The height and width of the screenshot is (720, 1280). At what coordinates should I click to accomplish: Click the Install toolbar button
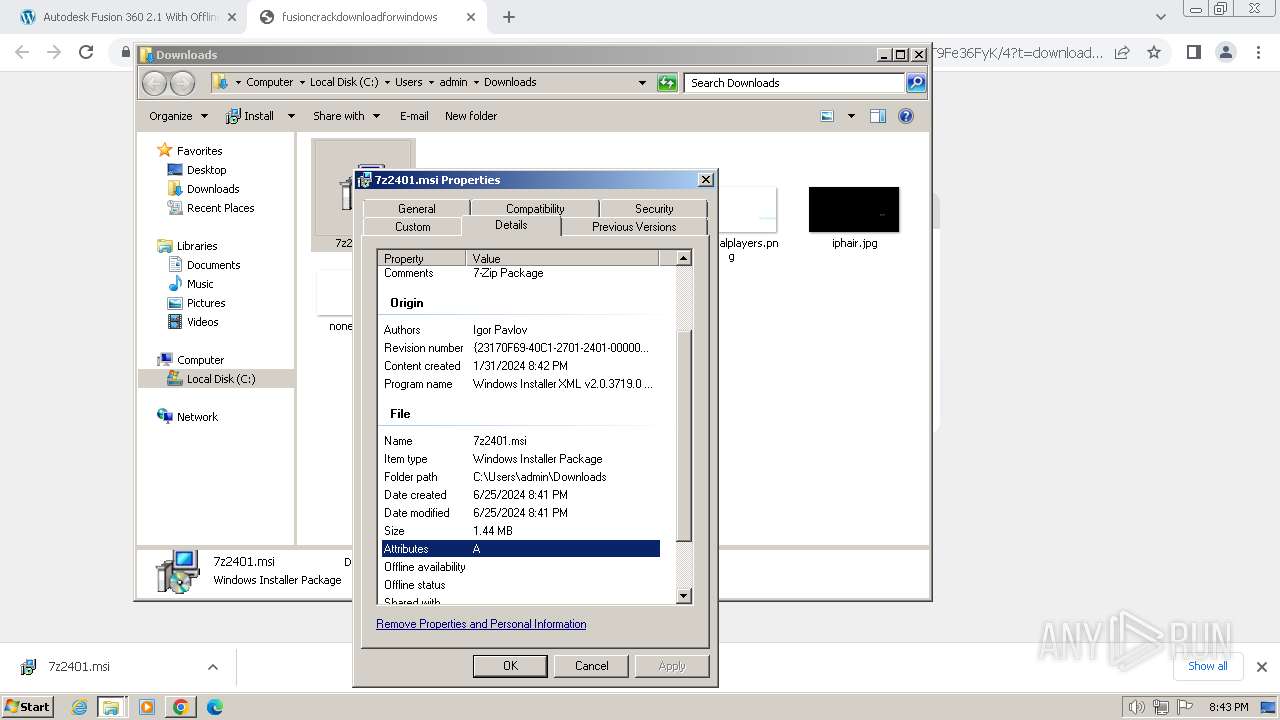click(251, 116)
